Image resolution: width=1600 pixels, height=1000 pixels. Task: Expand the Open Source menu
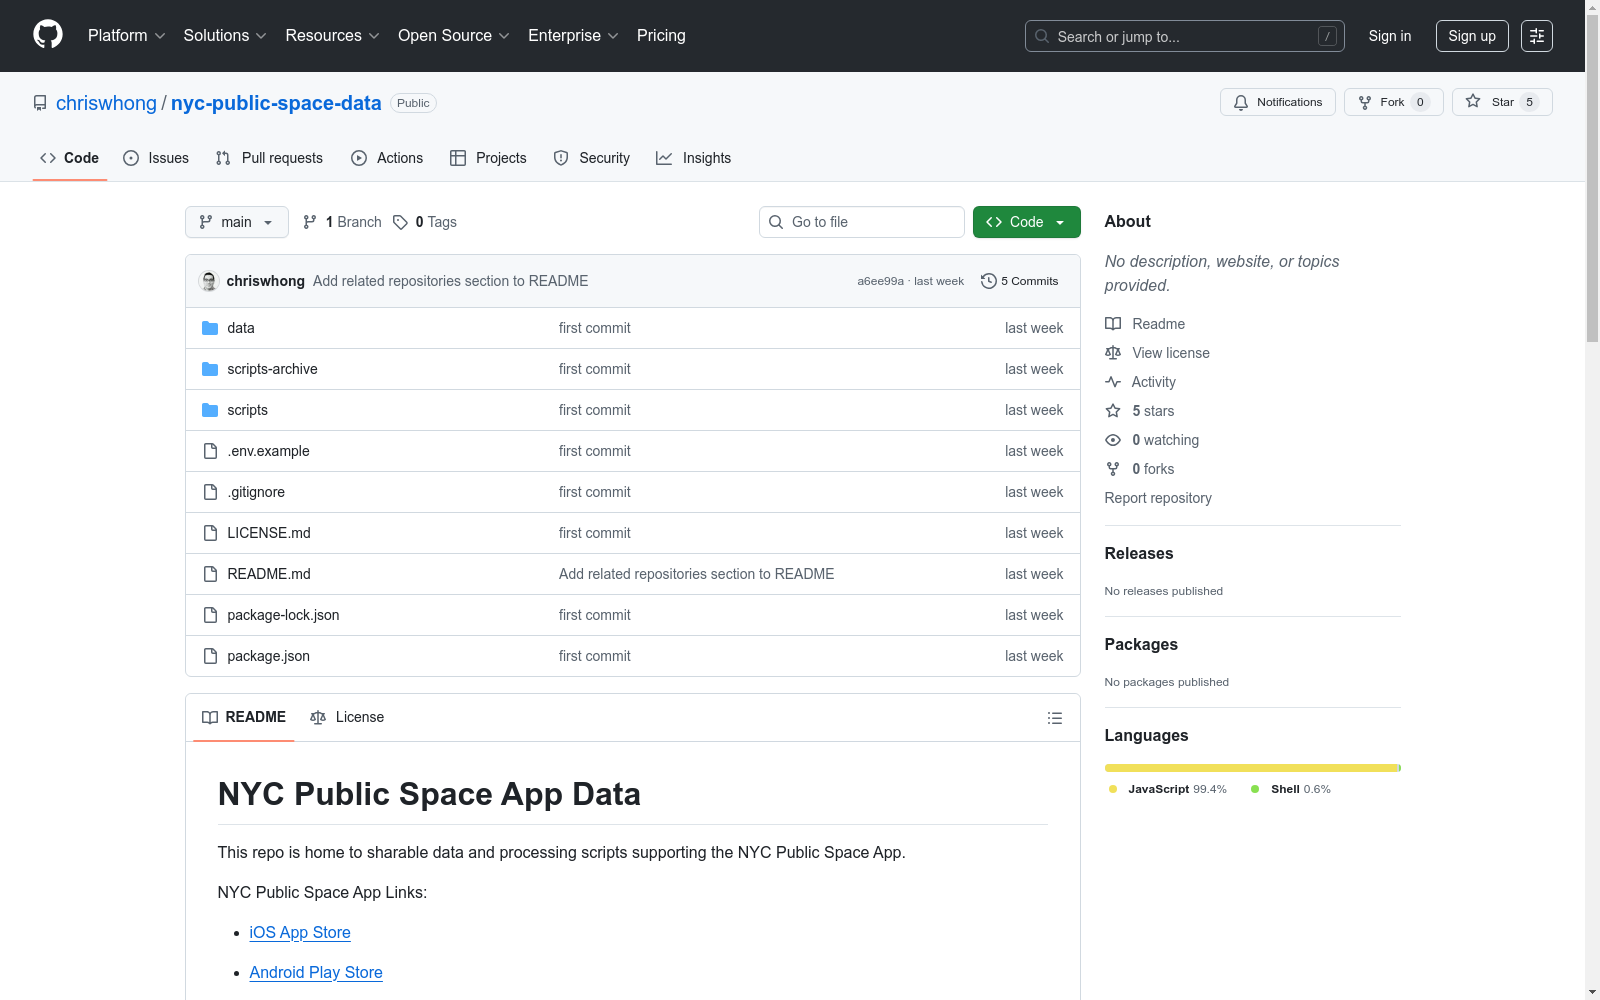[454, 36]
